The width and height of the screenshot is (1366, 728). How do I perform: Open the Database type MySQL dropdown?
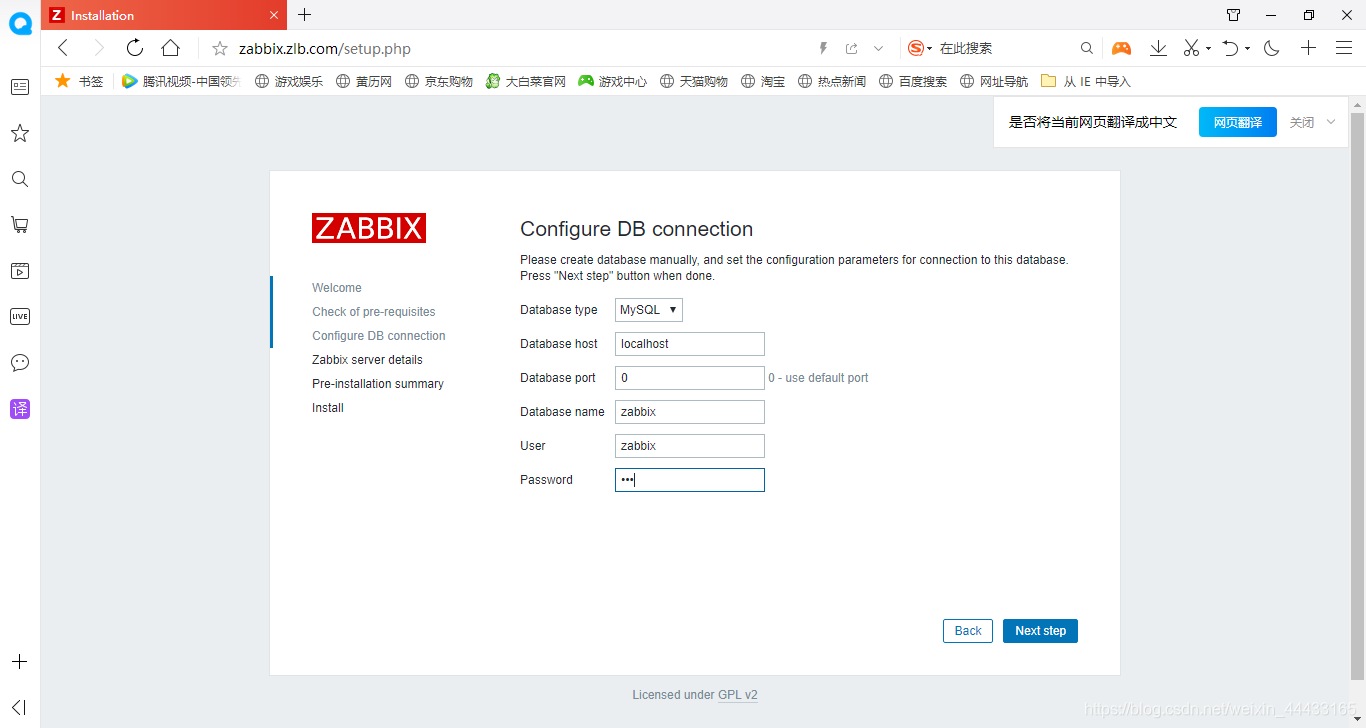click(x=649, y=310)
